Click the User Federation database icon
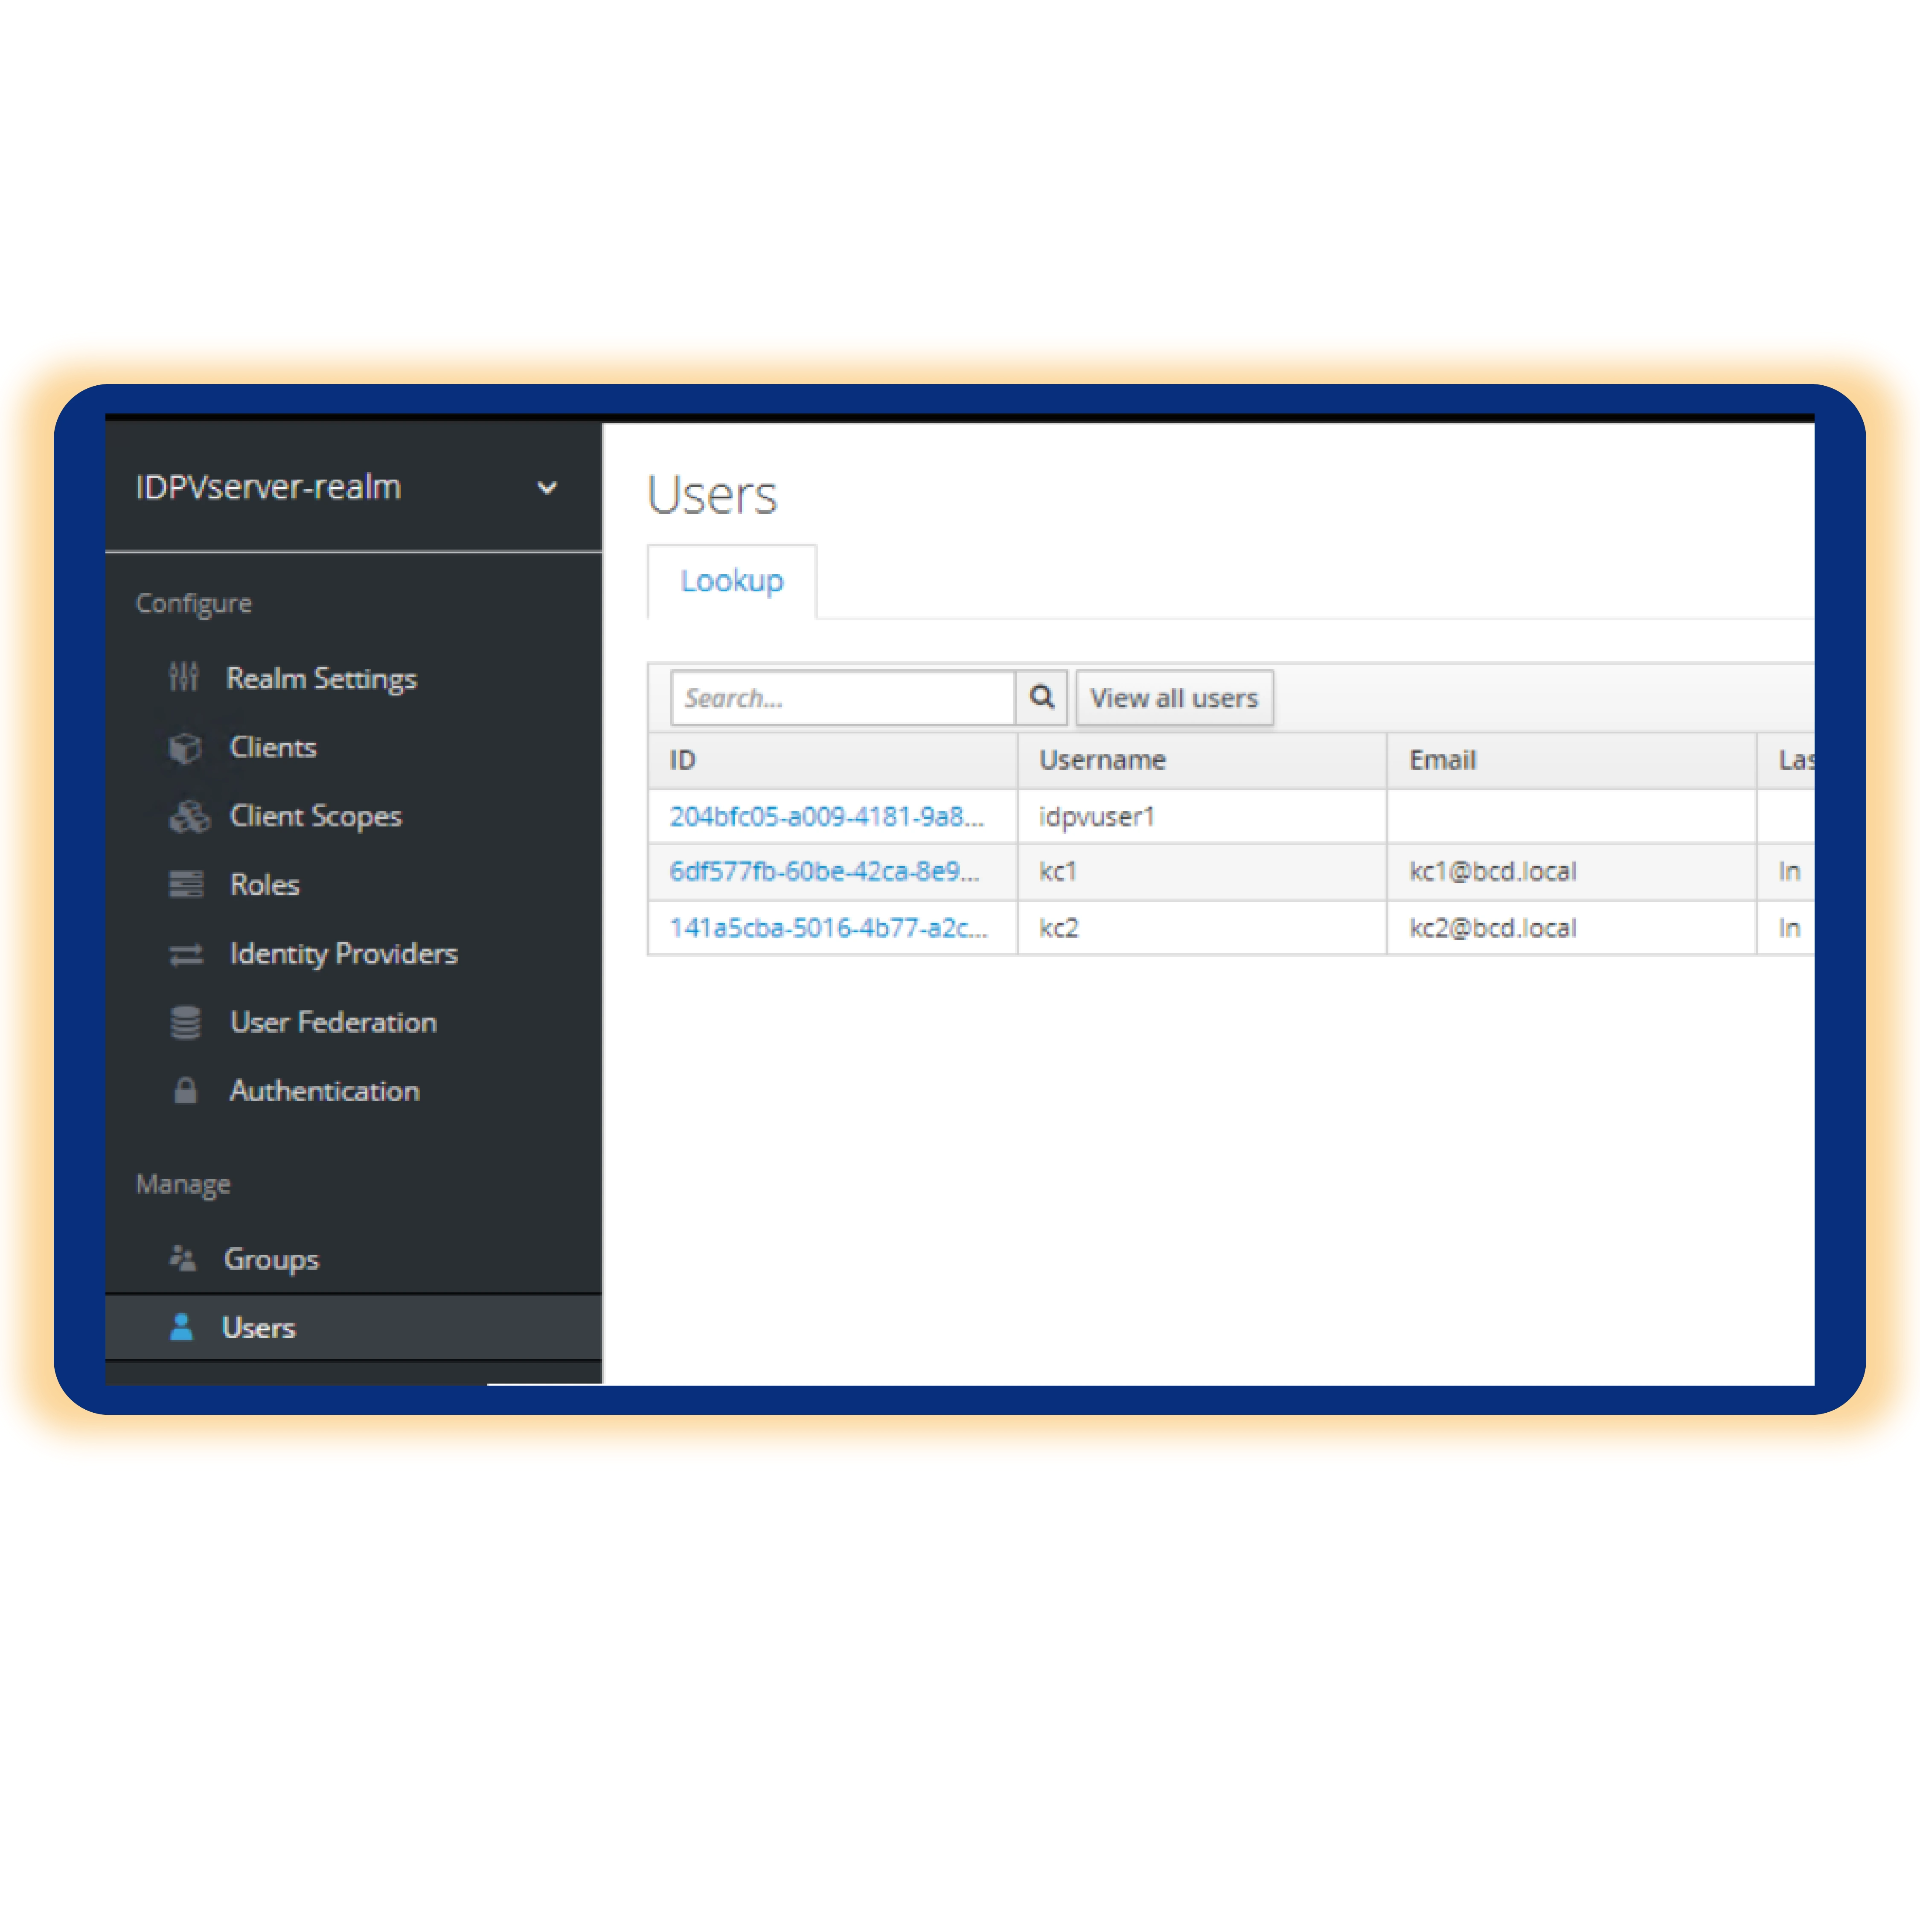Screen dimensions: 1920x1920 186,1022
